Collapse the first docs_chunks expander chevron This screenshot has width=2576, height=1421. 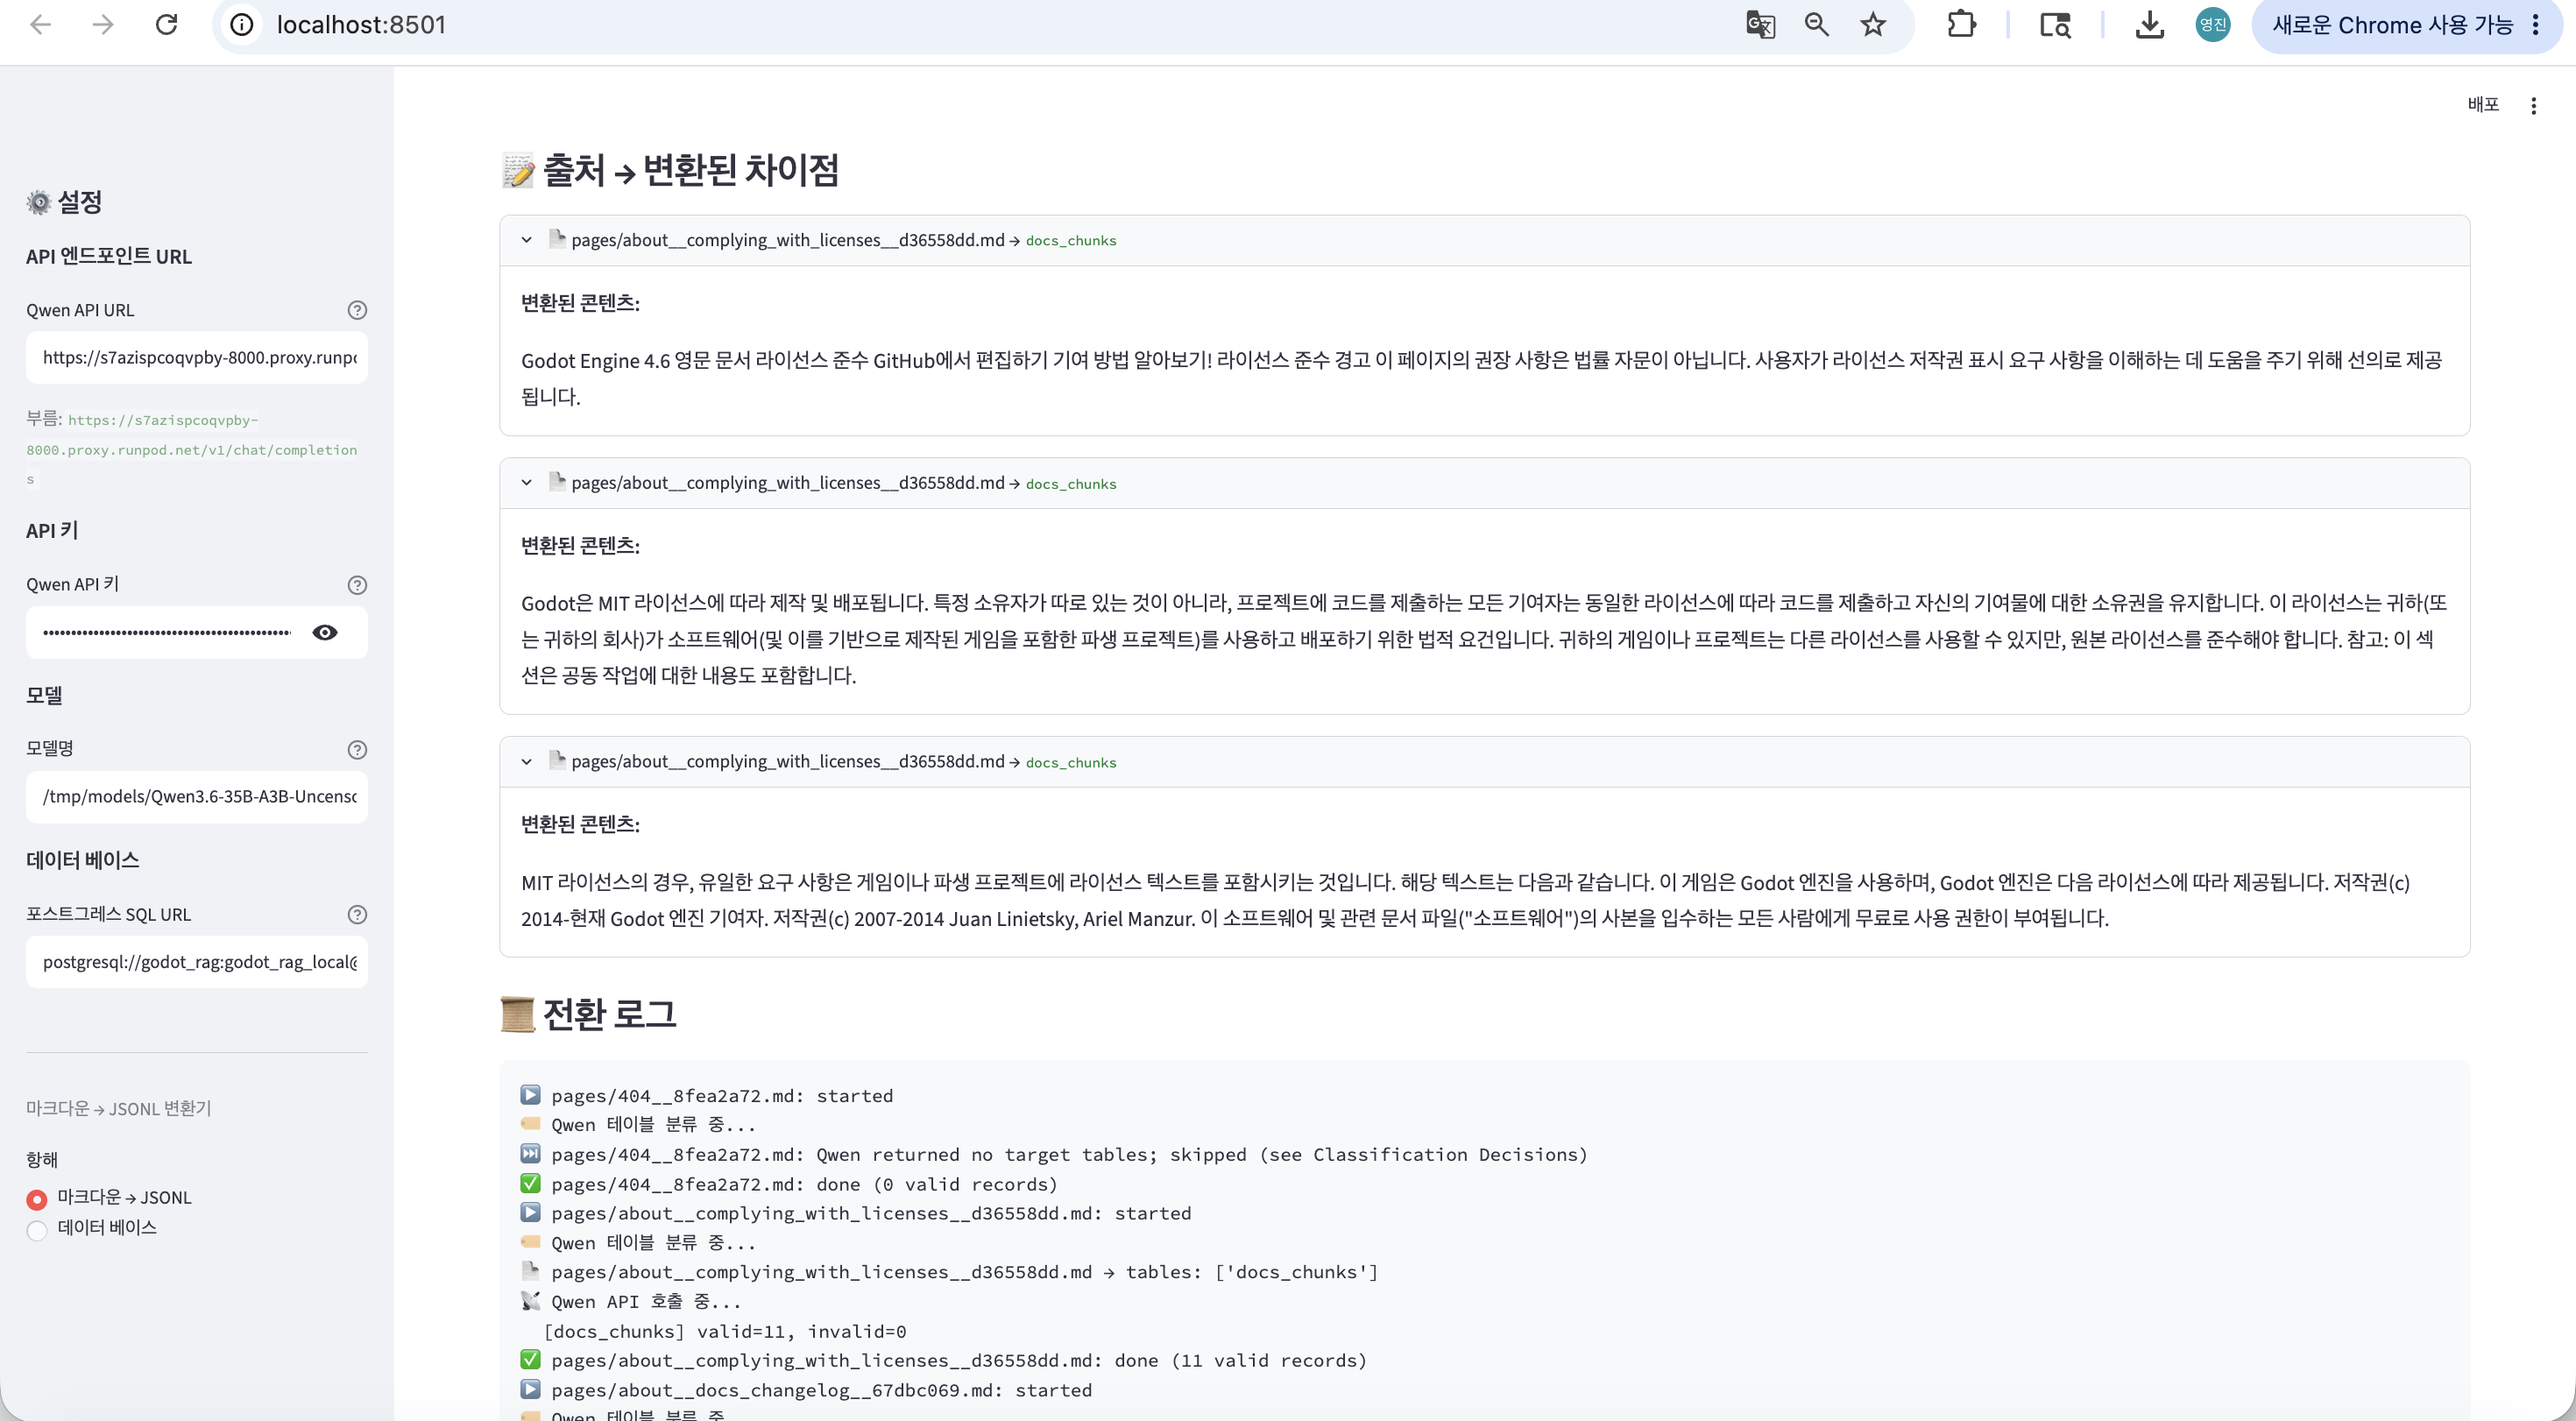[x=526, y=240]
